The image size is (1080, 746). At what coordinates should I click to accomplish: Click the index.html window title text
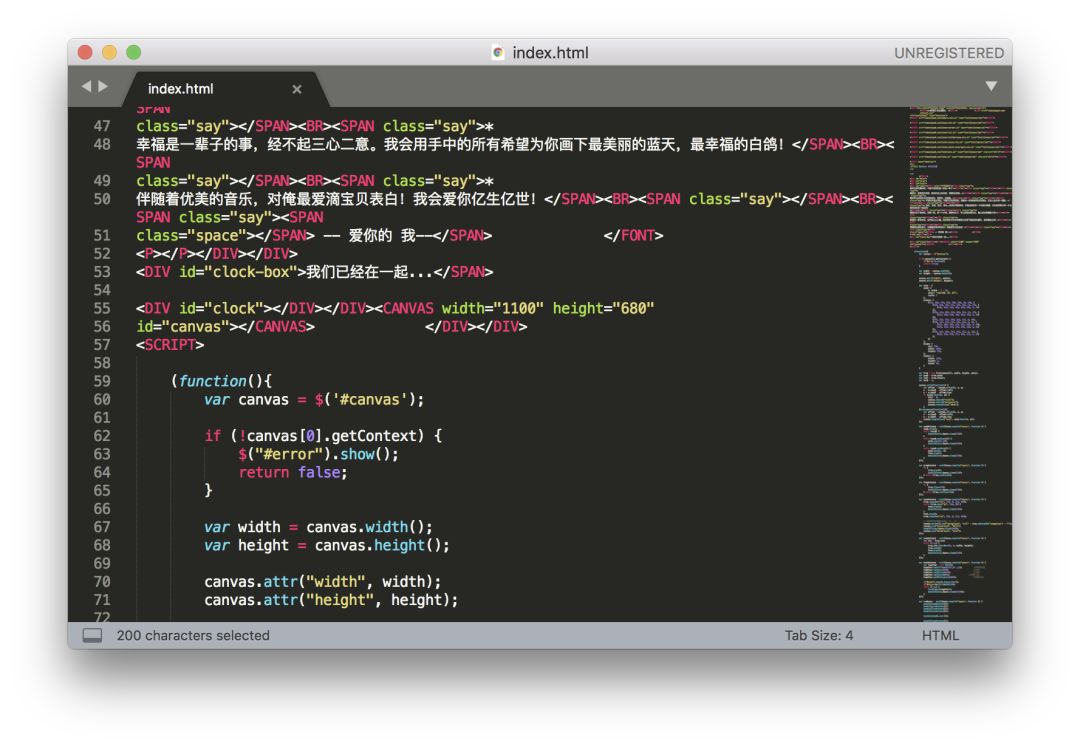coord(550,53)
